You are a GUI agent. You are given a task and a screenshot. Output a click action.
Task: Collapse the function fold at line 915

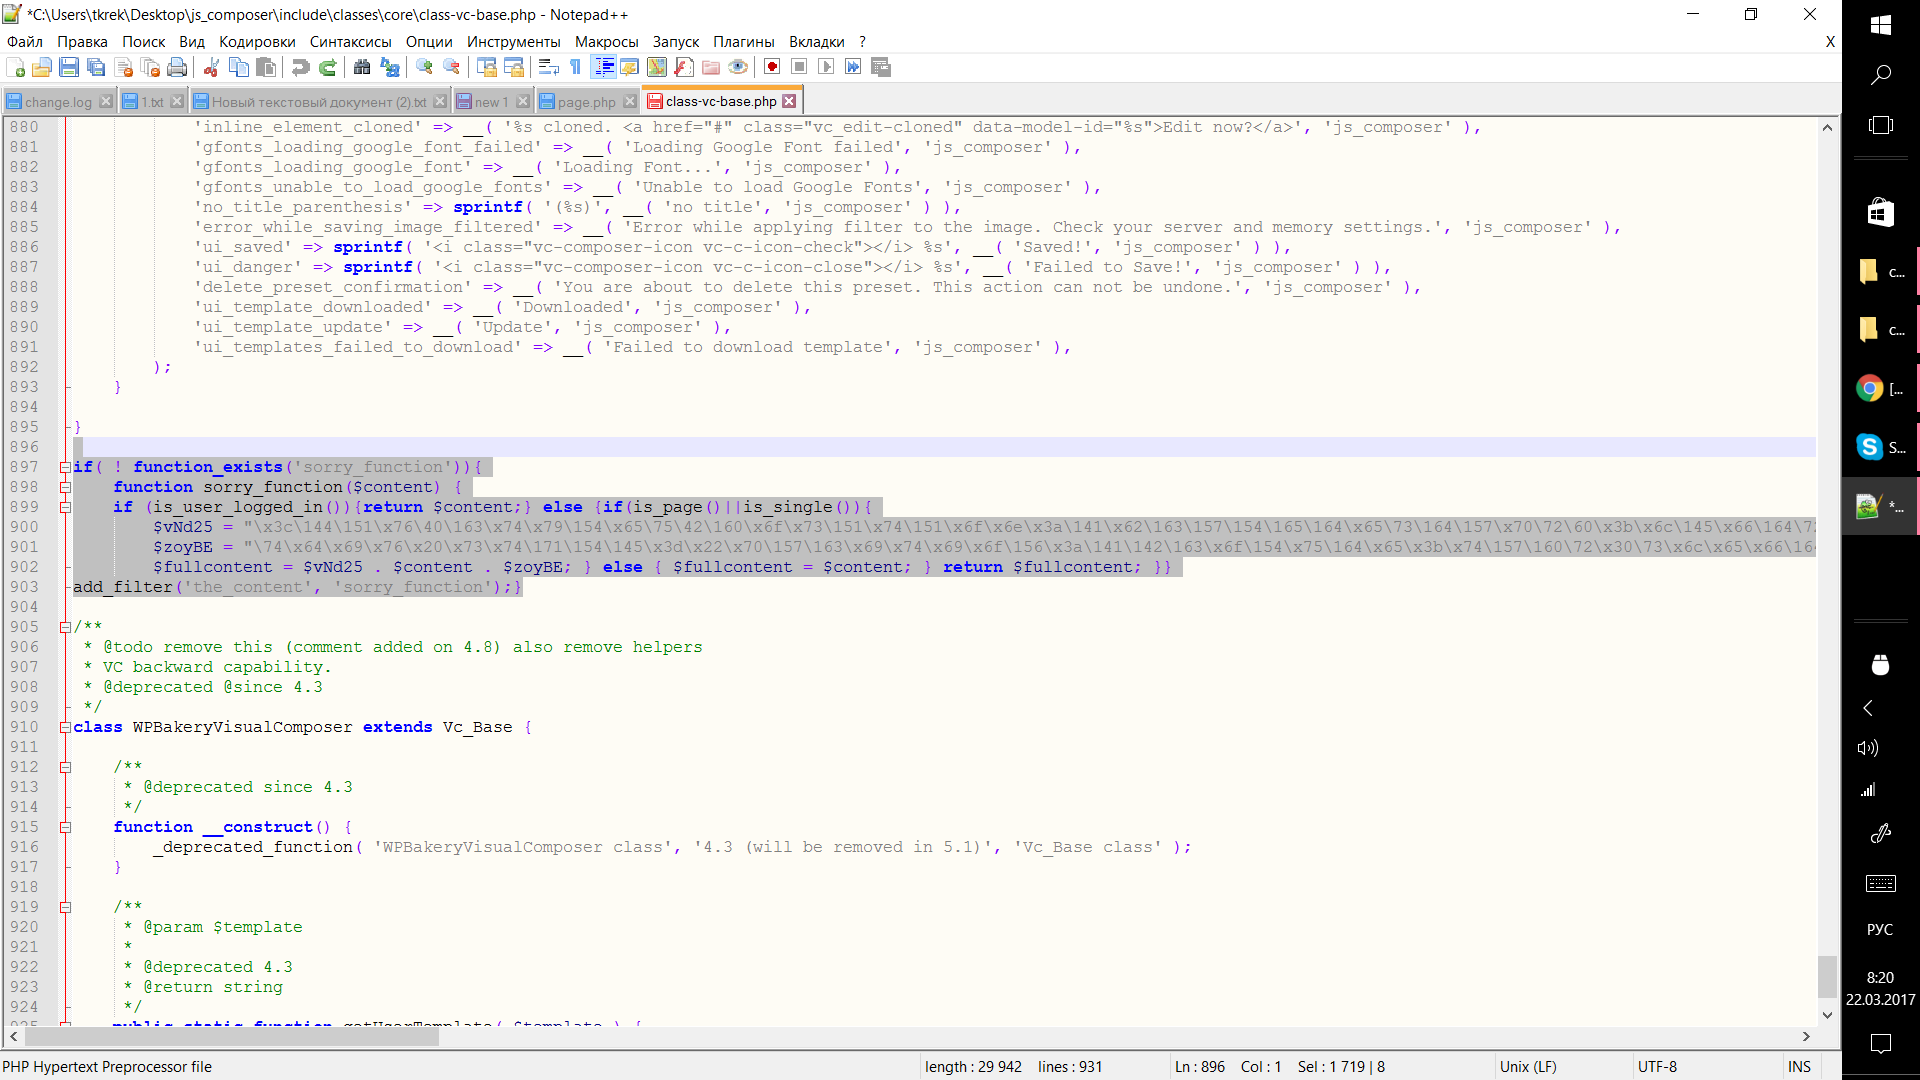65,827
